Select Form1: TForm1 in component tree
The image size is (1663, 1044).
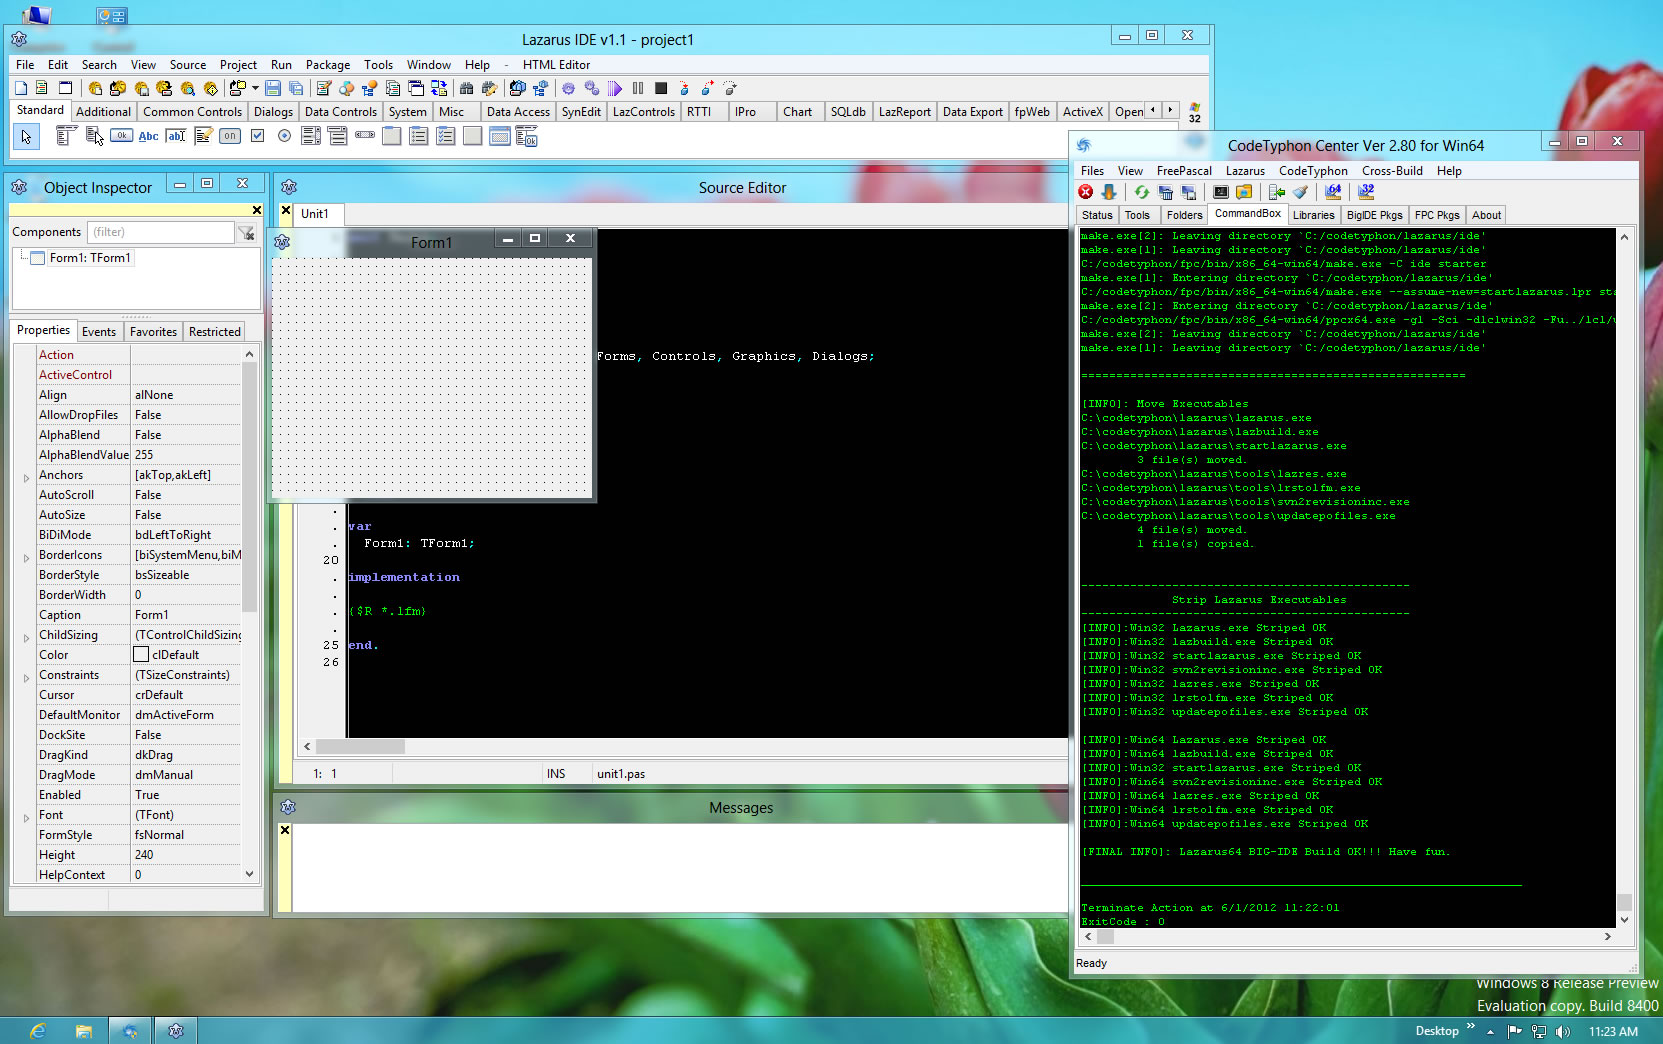tap(90, 258)
